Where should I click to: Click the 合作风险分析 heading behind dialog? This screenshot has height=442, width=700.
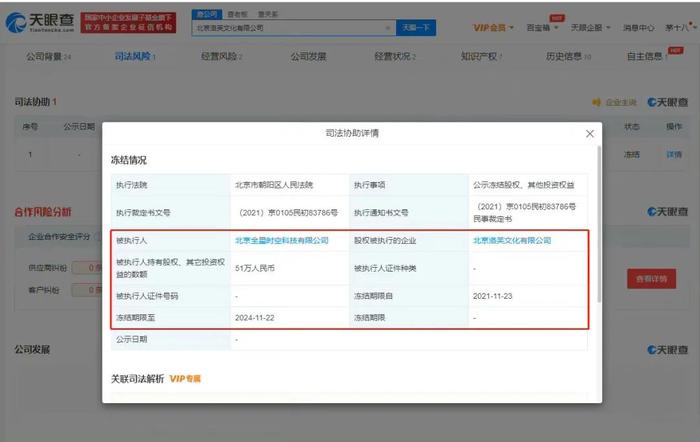click(x=43, y=212)
